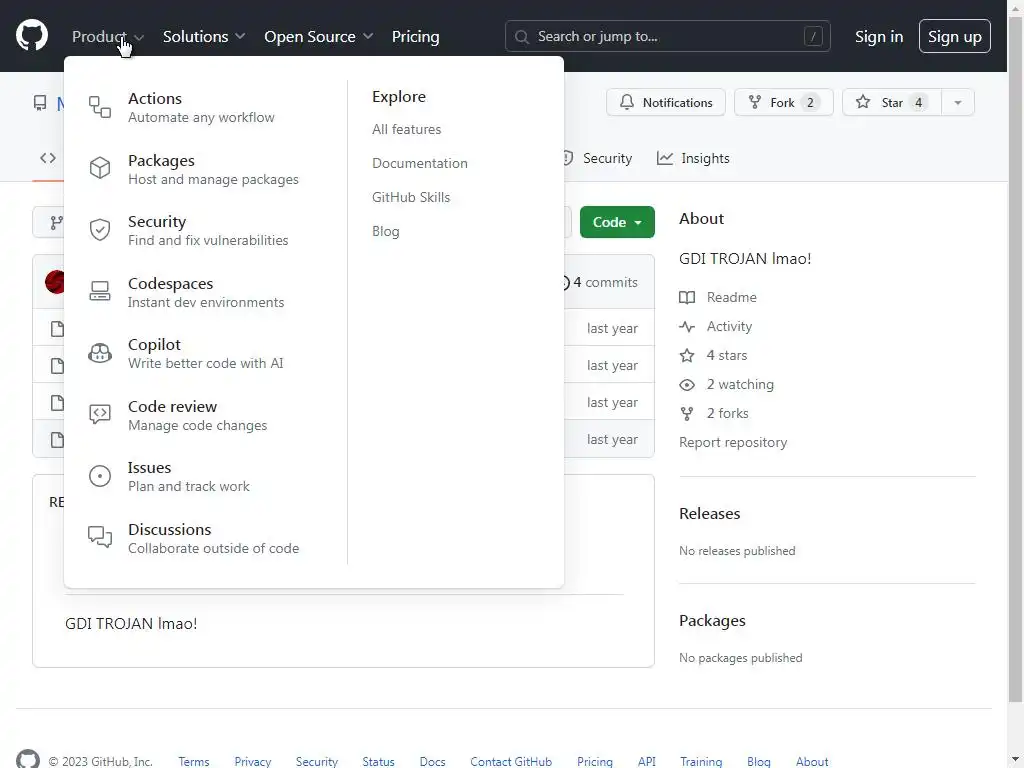Image resolution: width=1024 pixels, height=768 pixels.
Task: Click the Fork button
Action: [x=784, y=103]
